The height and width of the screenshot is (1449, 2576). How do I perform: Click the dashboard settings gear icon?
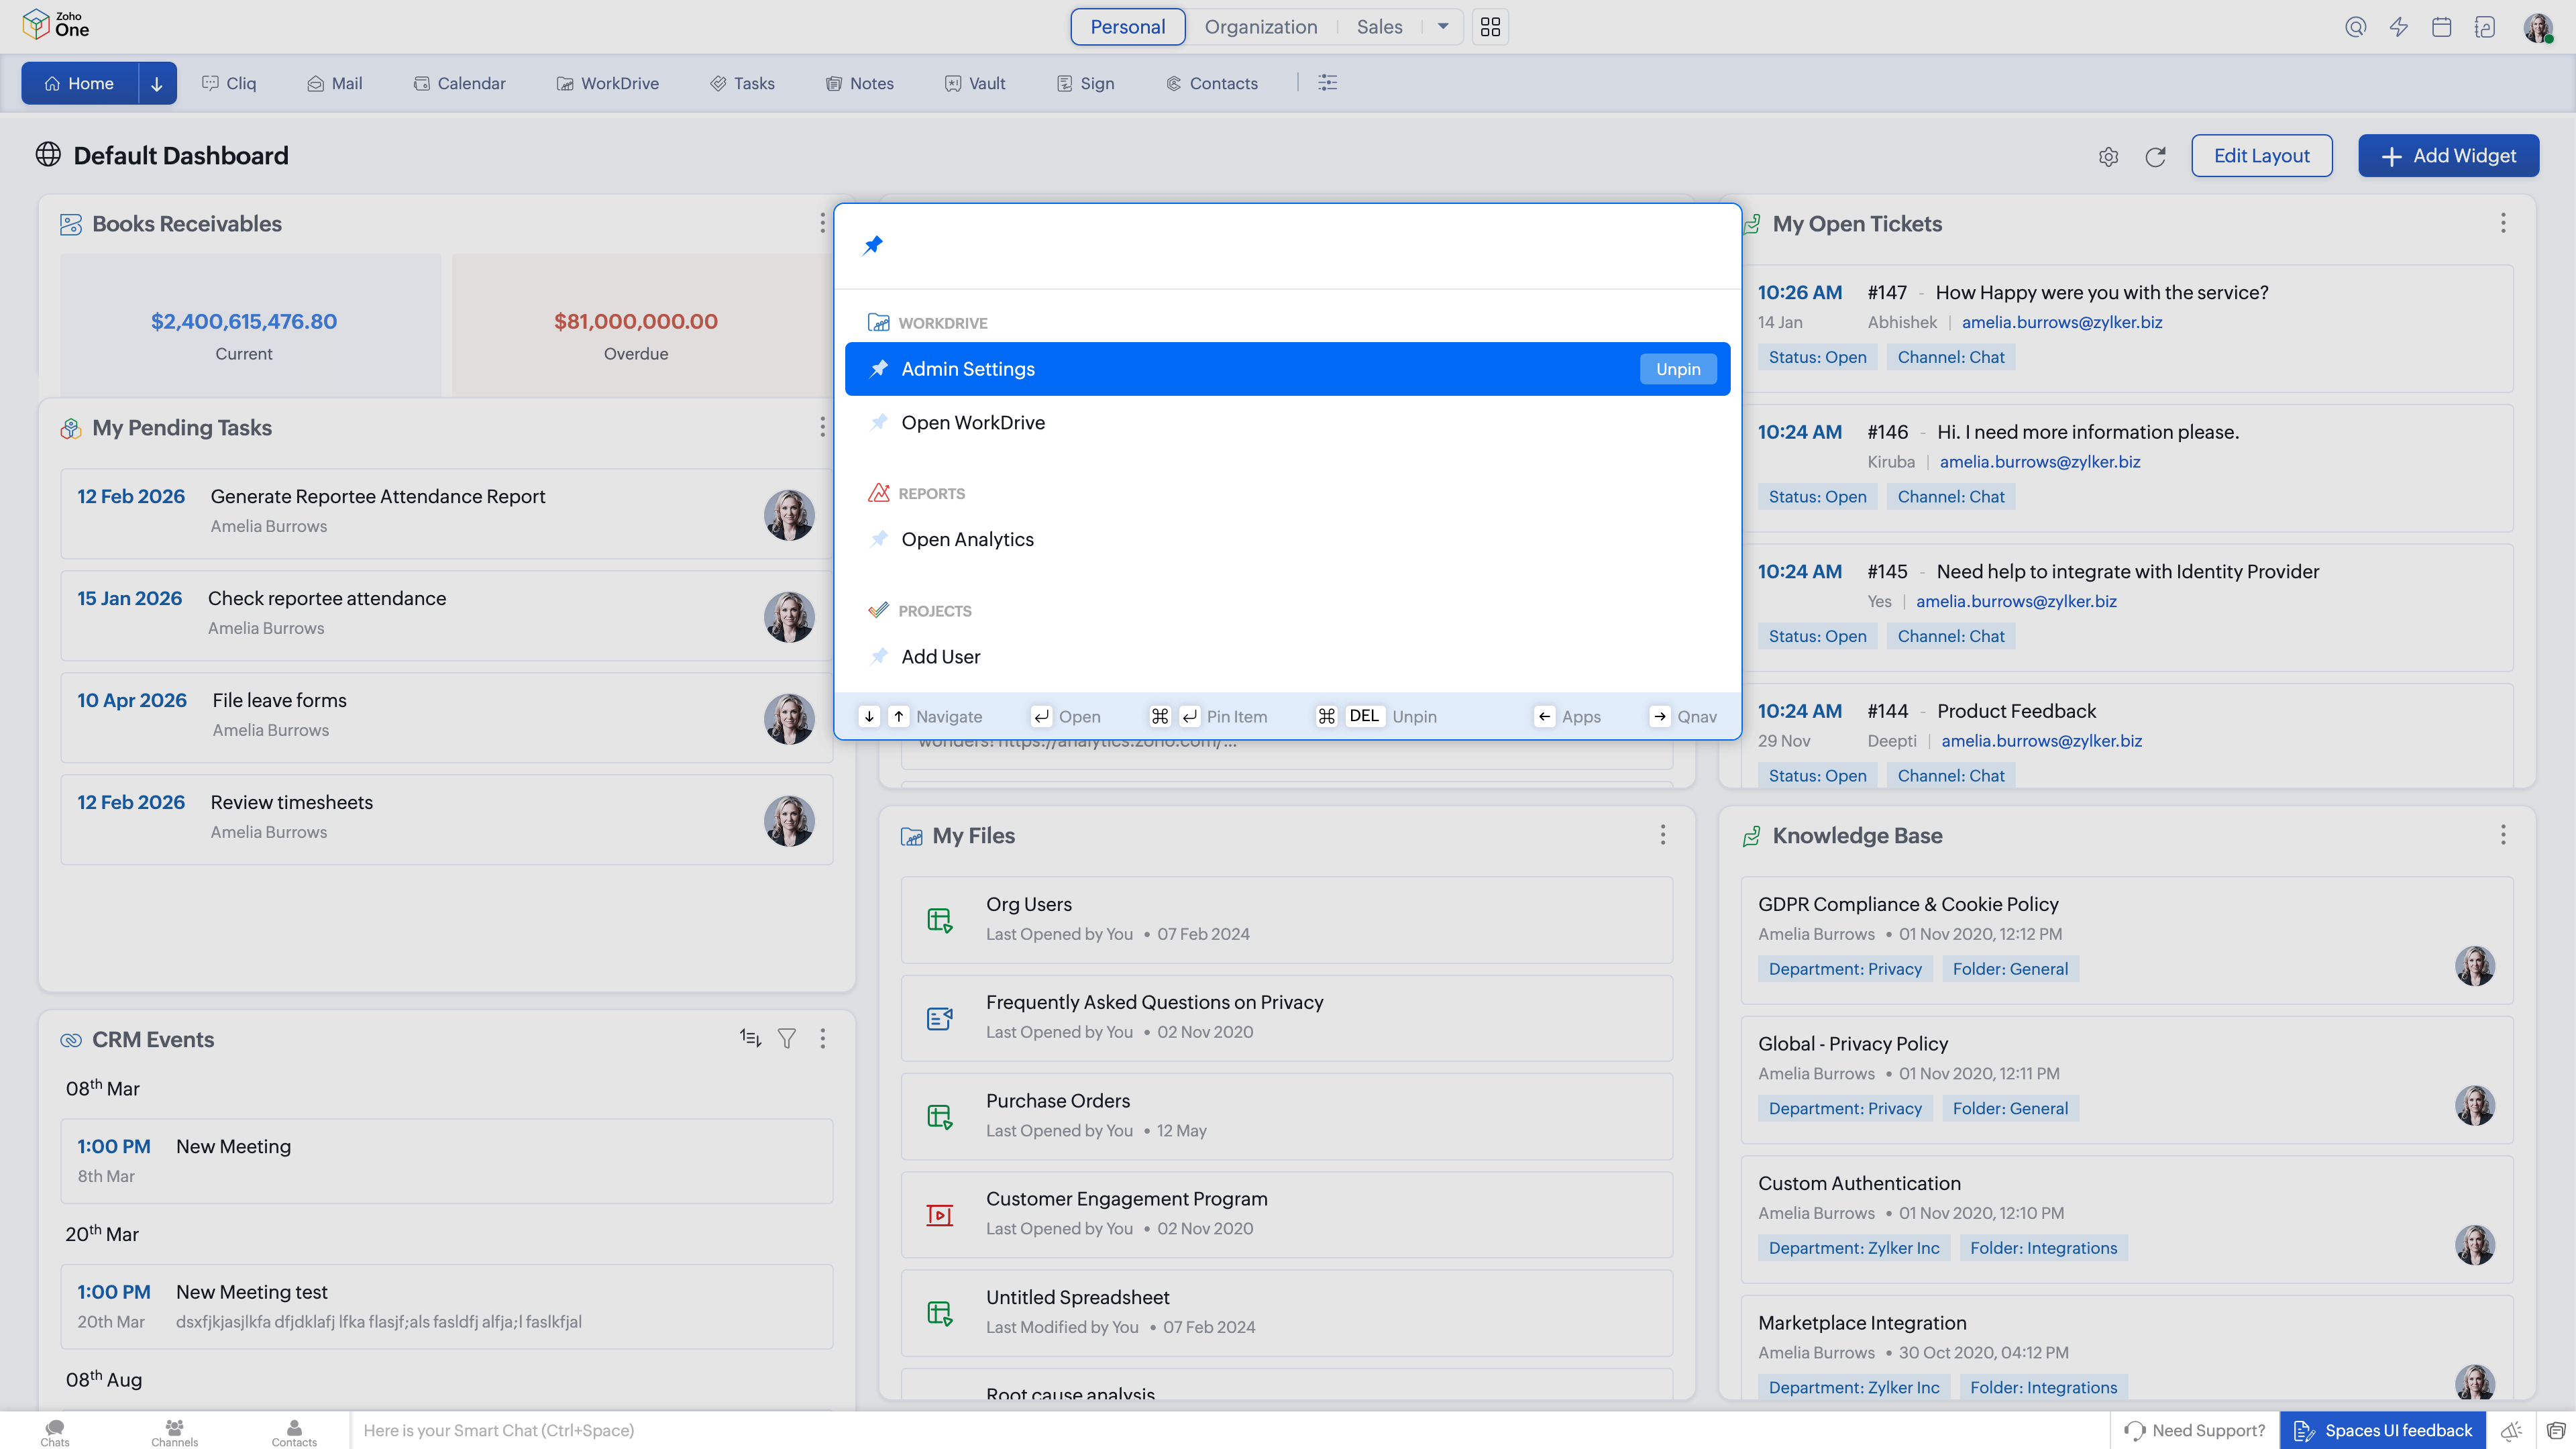2108,156
